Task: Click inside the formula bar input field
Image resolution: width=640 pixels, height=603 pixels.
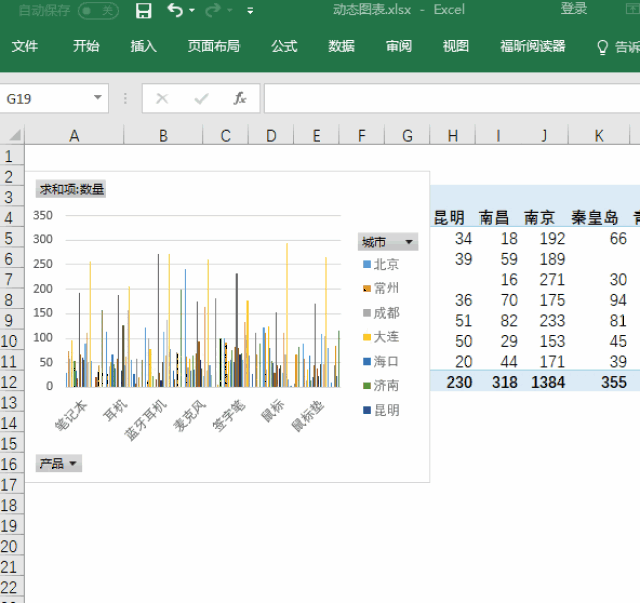Action: click(x=450, y=99)
